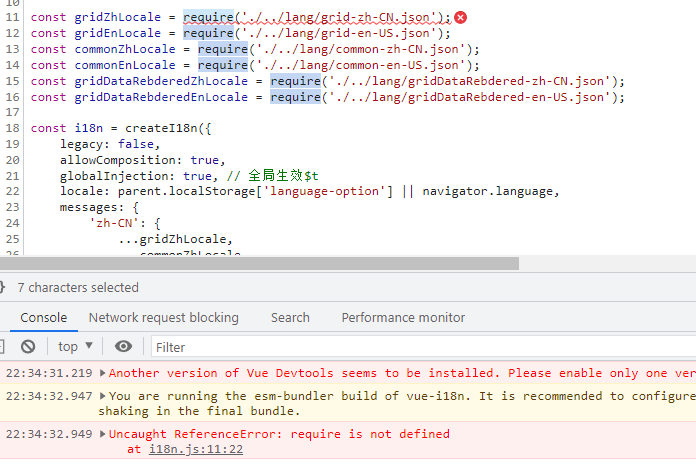Viewport: 696px width, 464px height.
Task: Expand the Vue Devtools error message
Action: 103,373
